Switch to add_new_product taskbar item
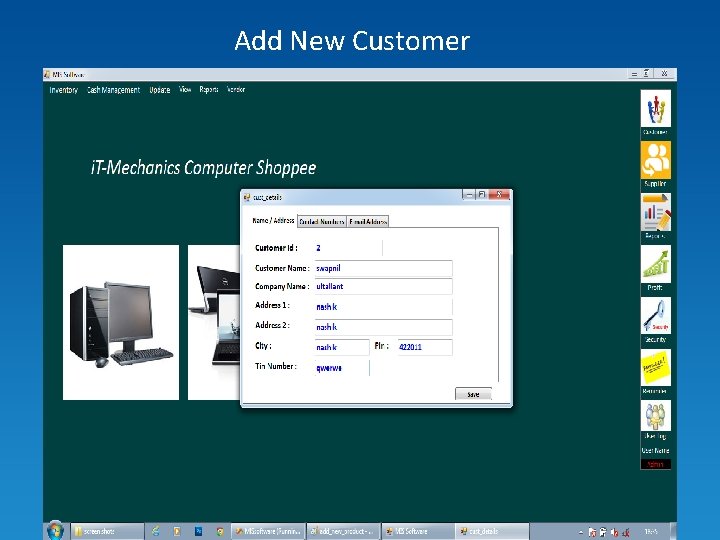 (343, 531)
